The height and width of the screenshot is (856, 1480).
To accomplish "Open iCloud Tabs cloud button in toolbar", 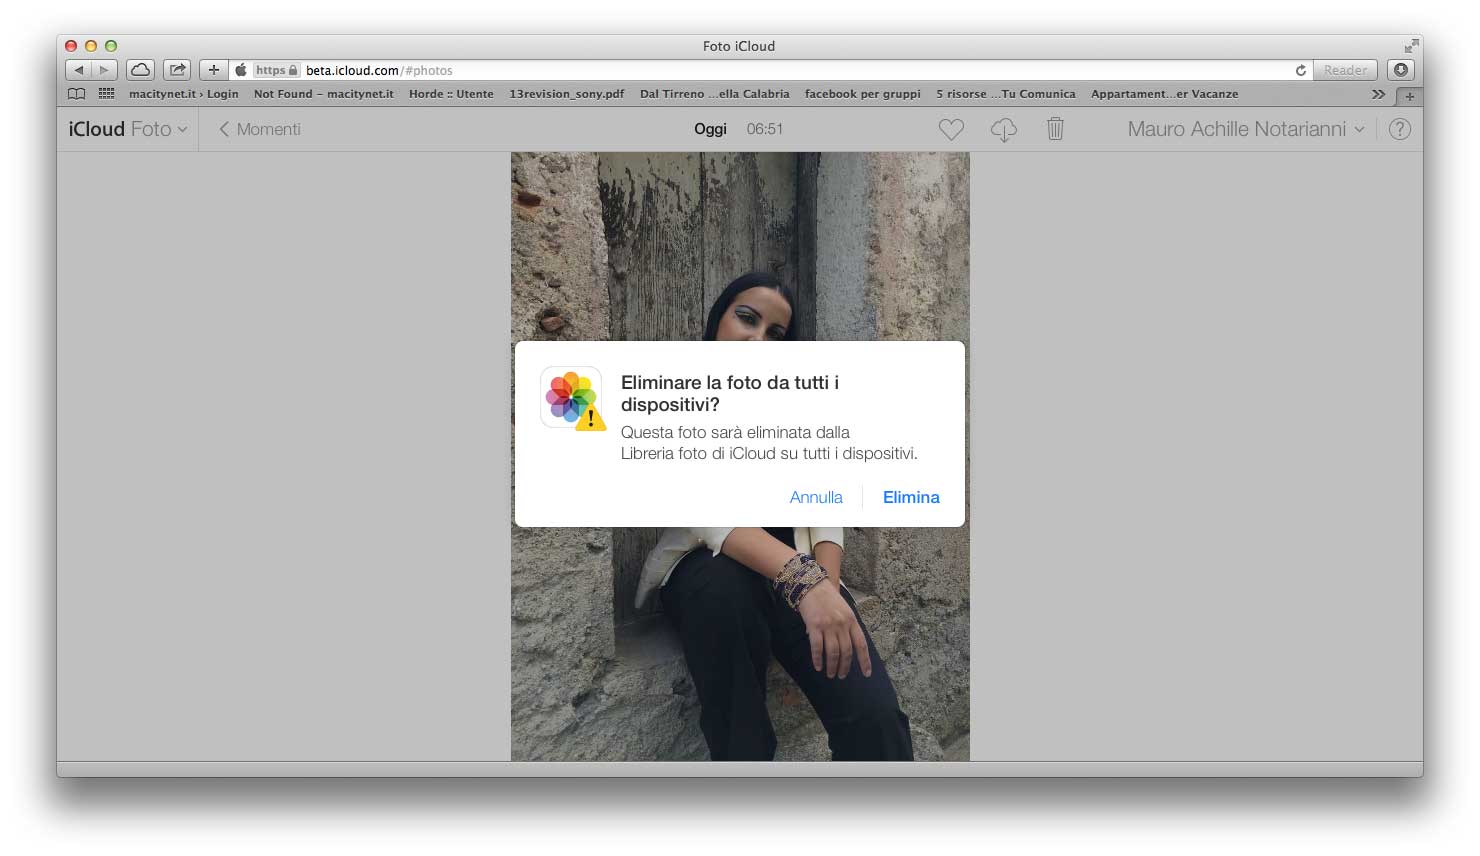I will pyautogui.click(x=140, y=70).
